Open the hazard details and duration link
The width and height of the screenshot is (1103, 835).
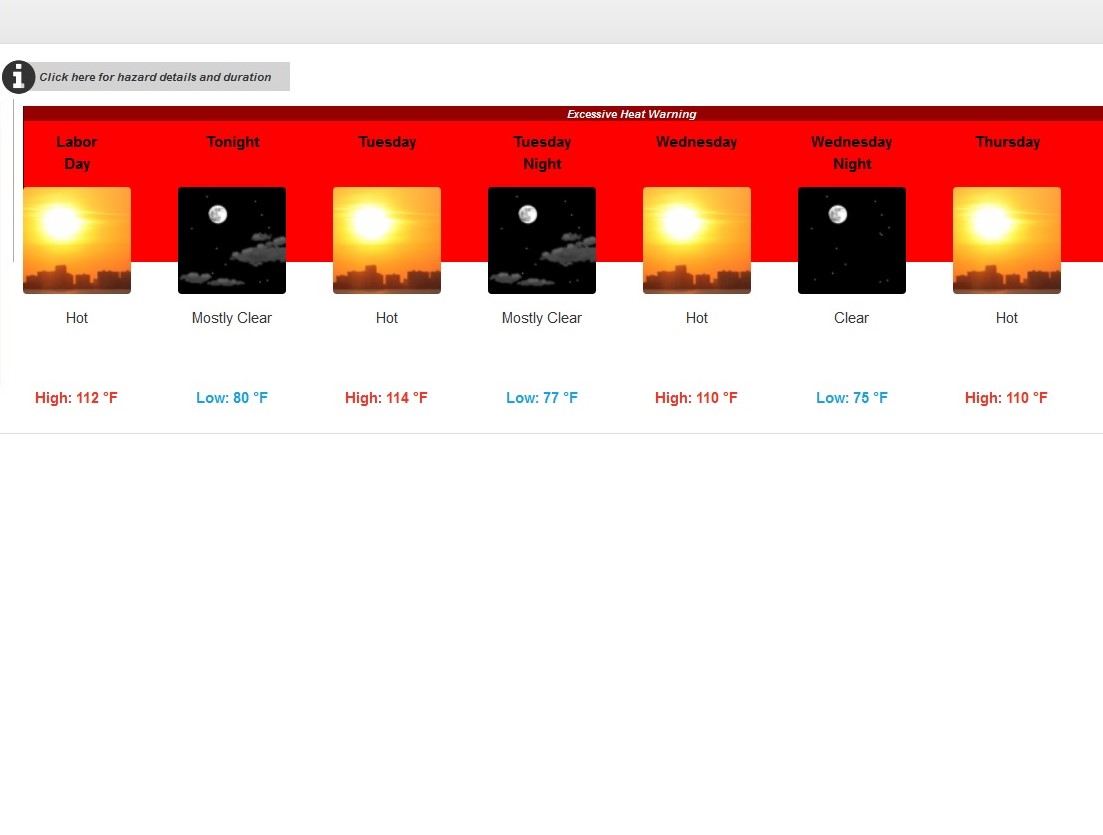(155, 77)
